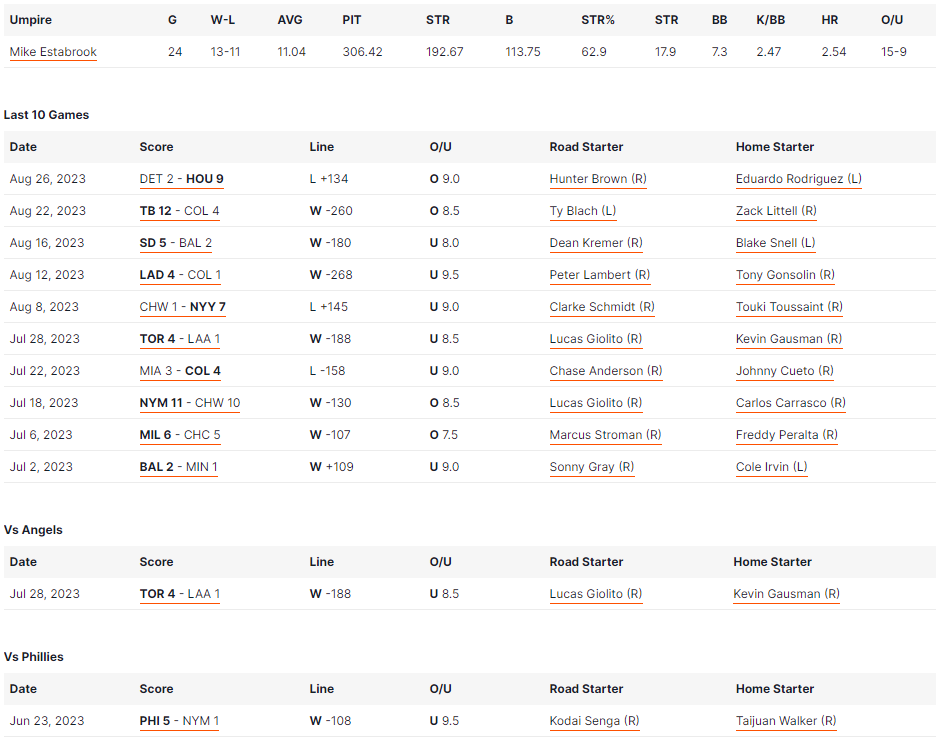Open the CHW 1 - NYY 7 score link
This screenshot has width=940, height=737.
(x=183, y=307)
